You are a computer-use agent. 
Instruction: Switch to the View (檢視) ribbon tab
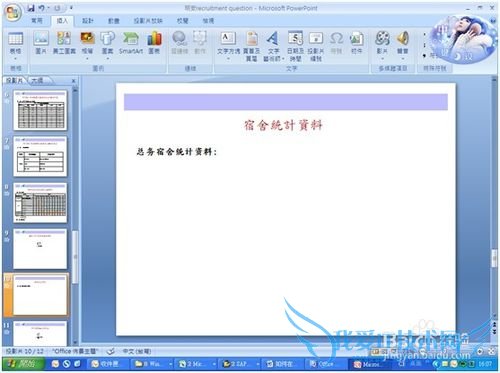pos(208,21)
